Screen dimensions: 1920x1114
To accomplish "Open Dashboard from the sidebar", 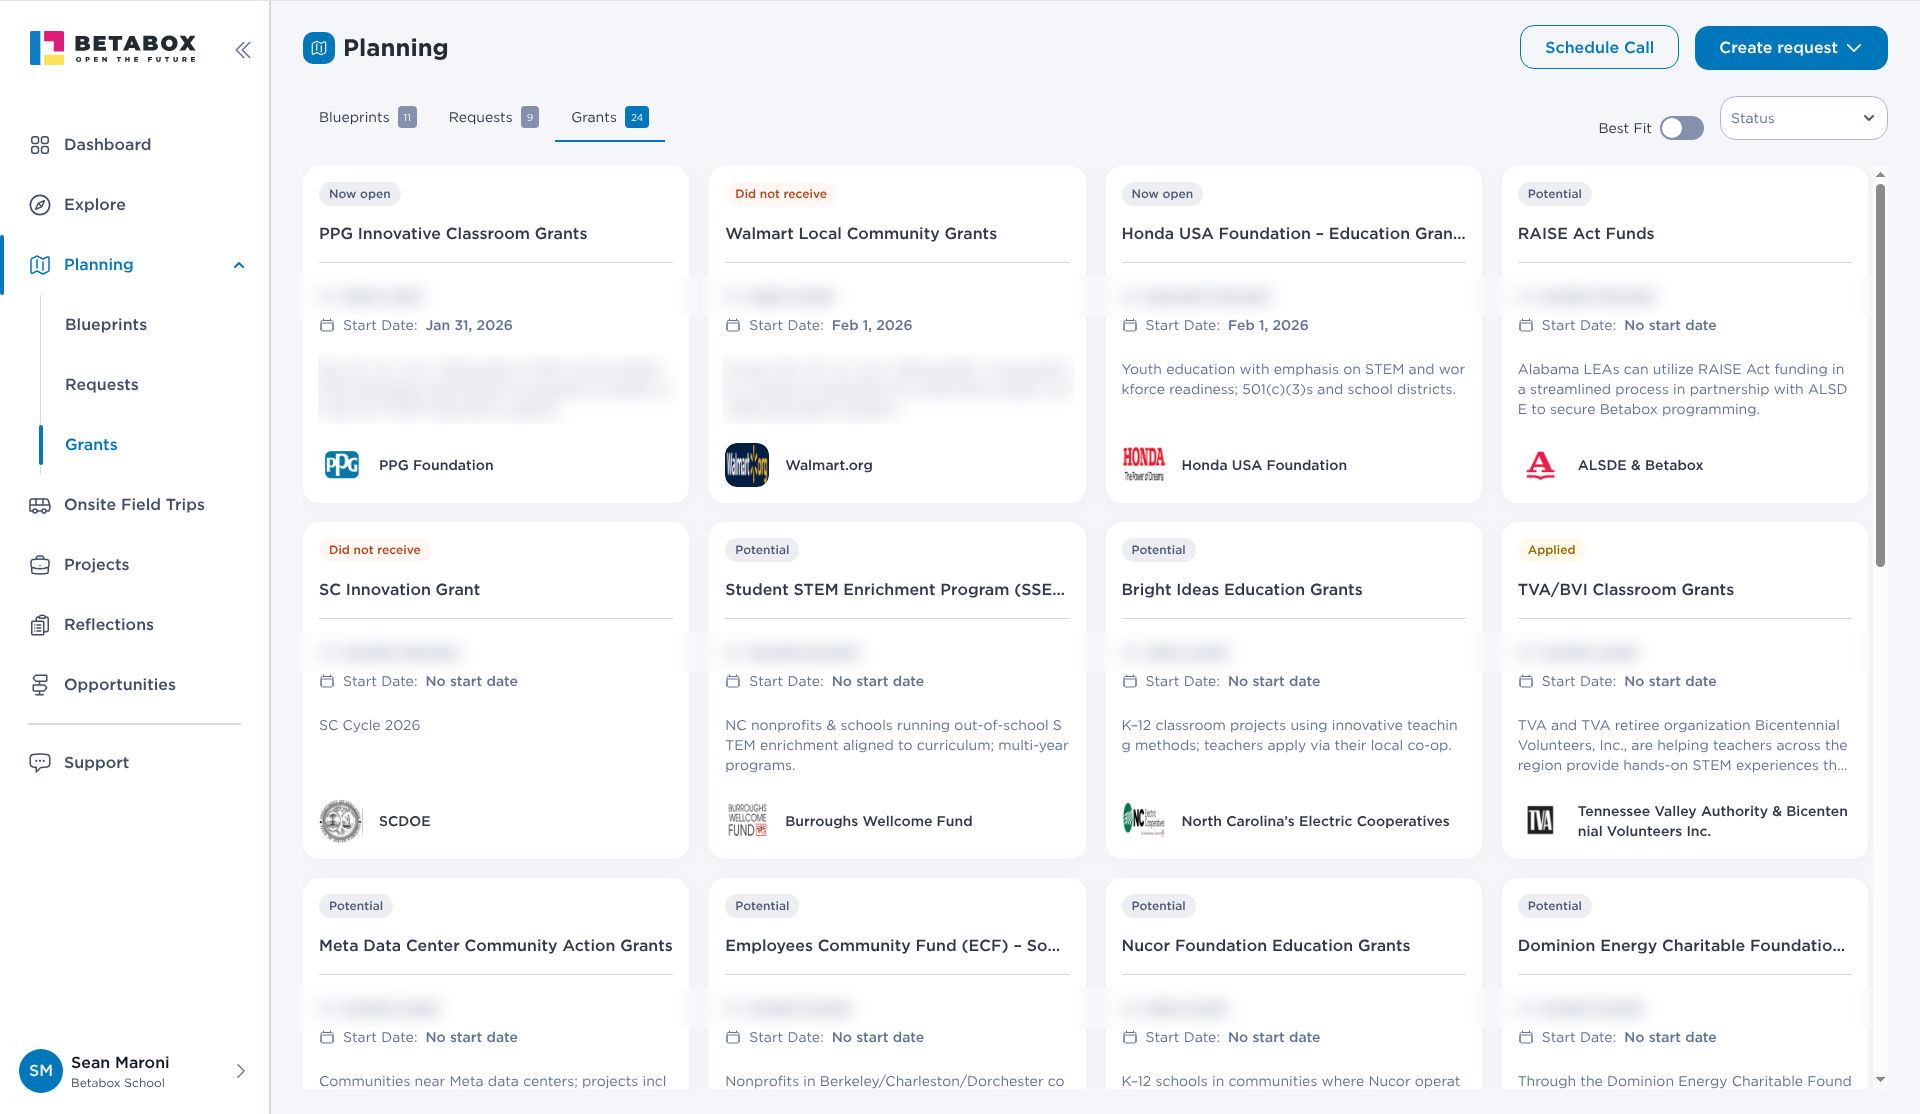I will click(107, 145).
